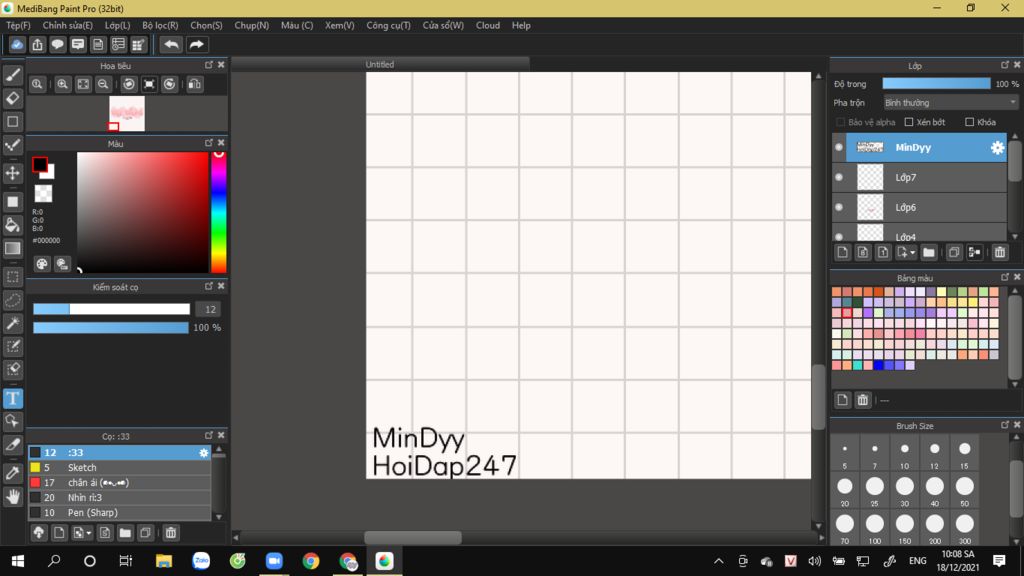1024x576 pixels.
Task: Select the Pen (Sharp) brush
Action: click(120, 513)
